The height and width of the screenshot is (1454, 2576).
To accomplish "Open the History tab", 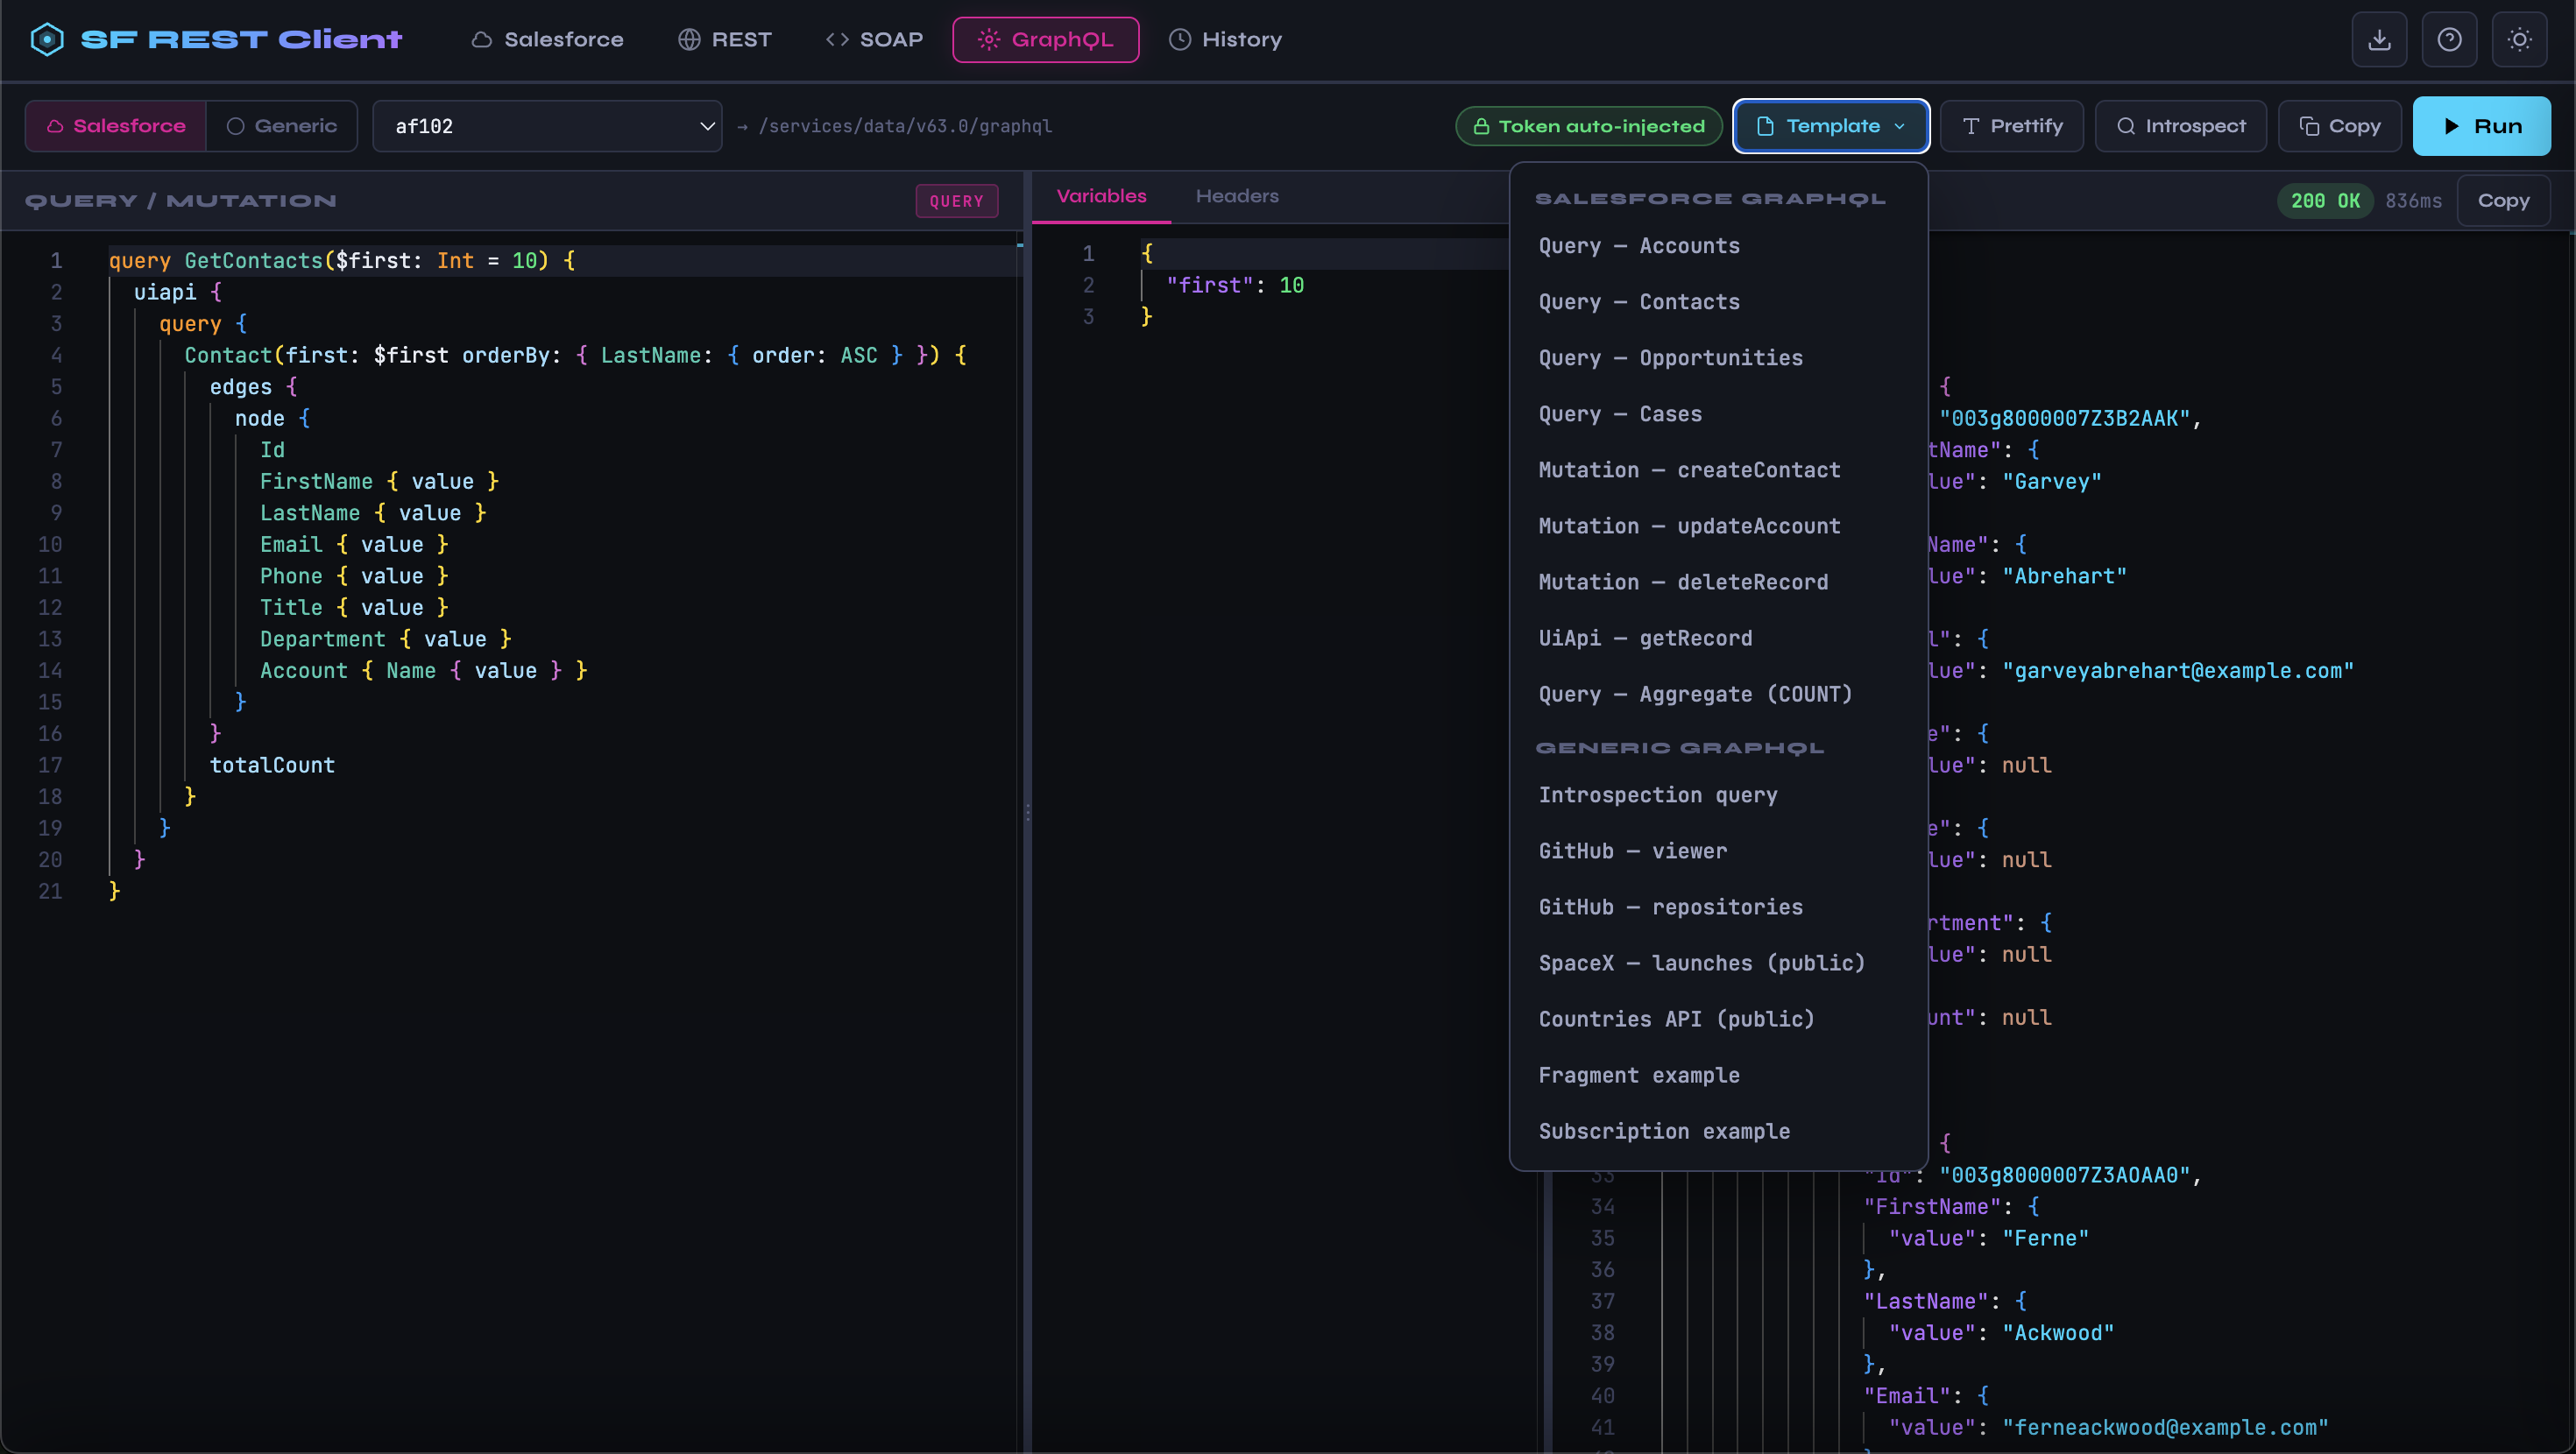I will (1226, 39).
